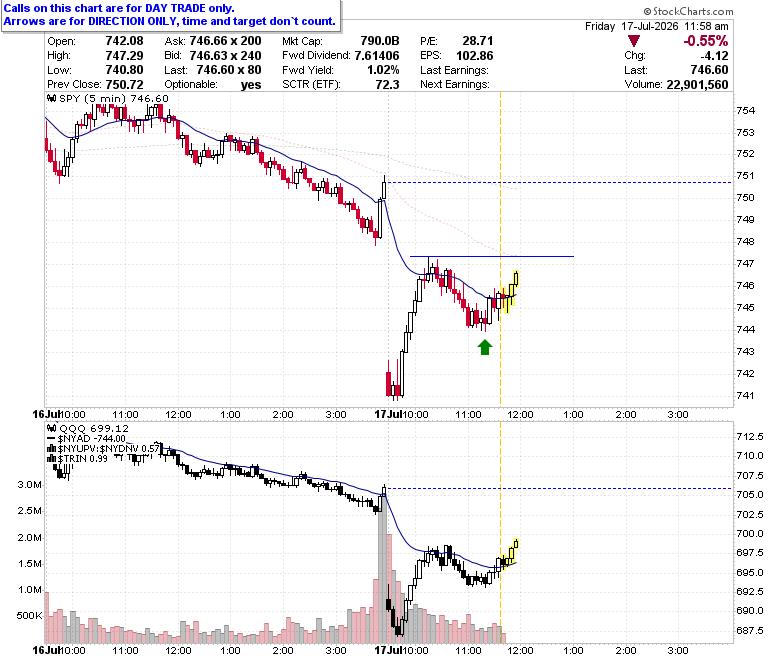Click the StockCharts.com copyright watermark
780x659 pixels.
688,11
